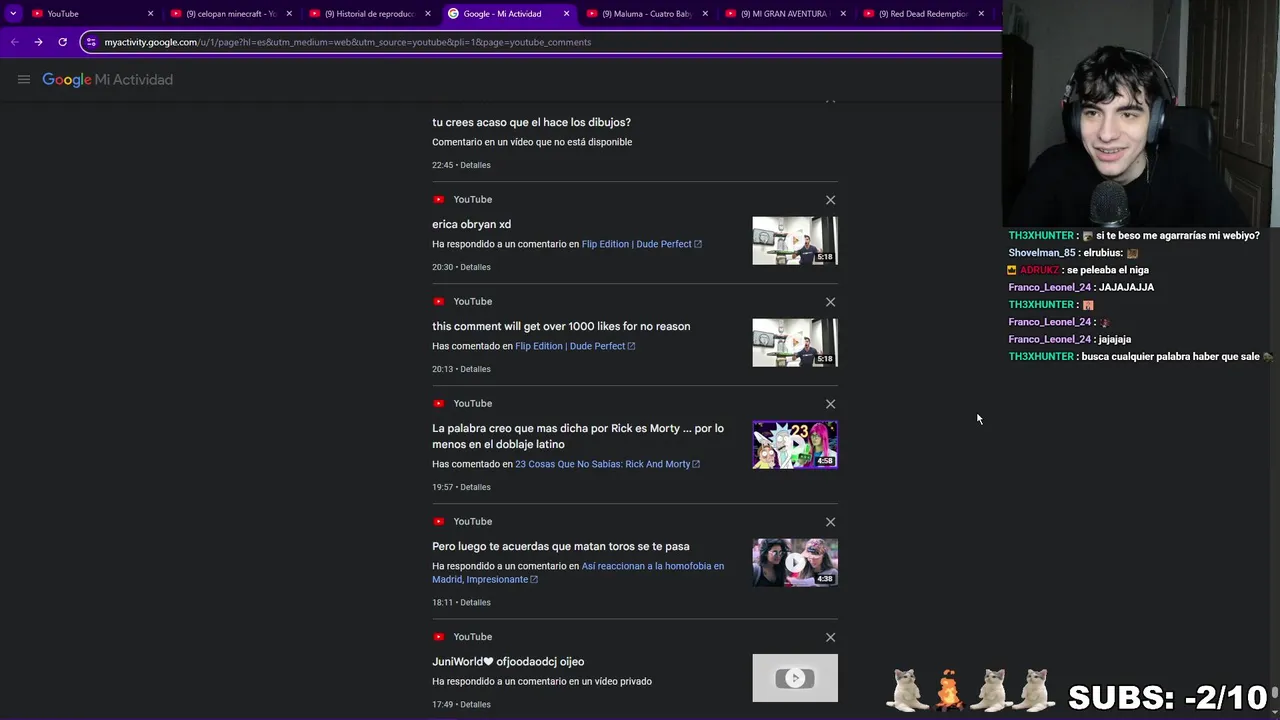Close the YouTube tab
Screen dimensions: 1280x720
(151, 14)
